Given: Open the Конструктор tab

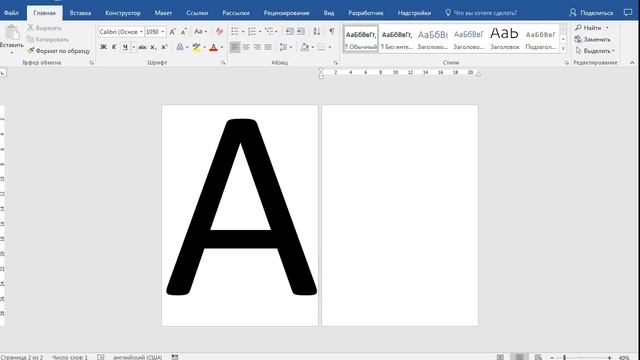Looking at the screenshot, I should (x=123, y=13).
